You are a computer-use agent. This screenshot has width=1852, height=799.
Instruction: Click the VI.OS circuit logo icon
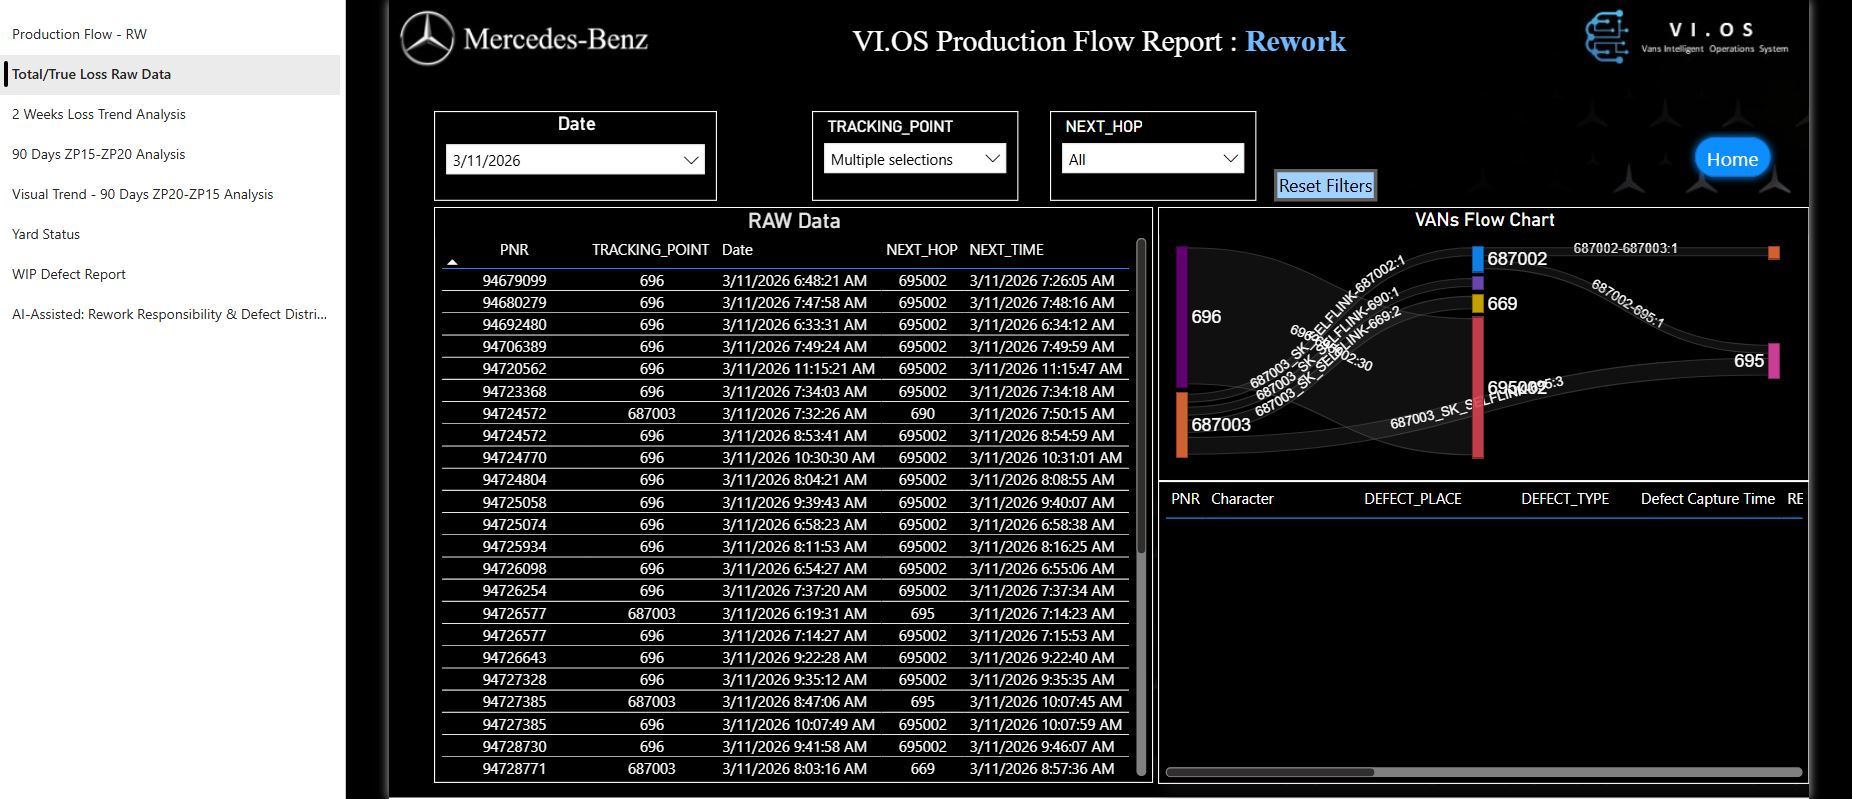1606,38
